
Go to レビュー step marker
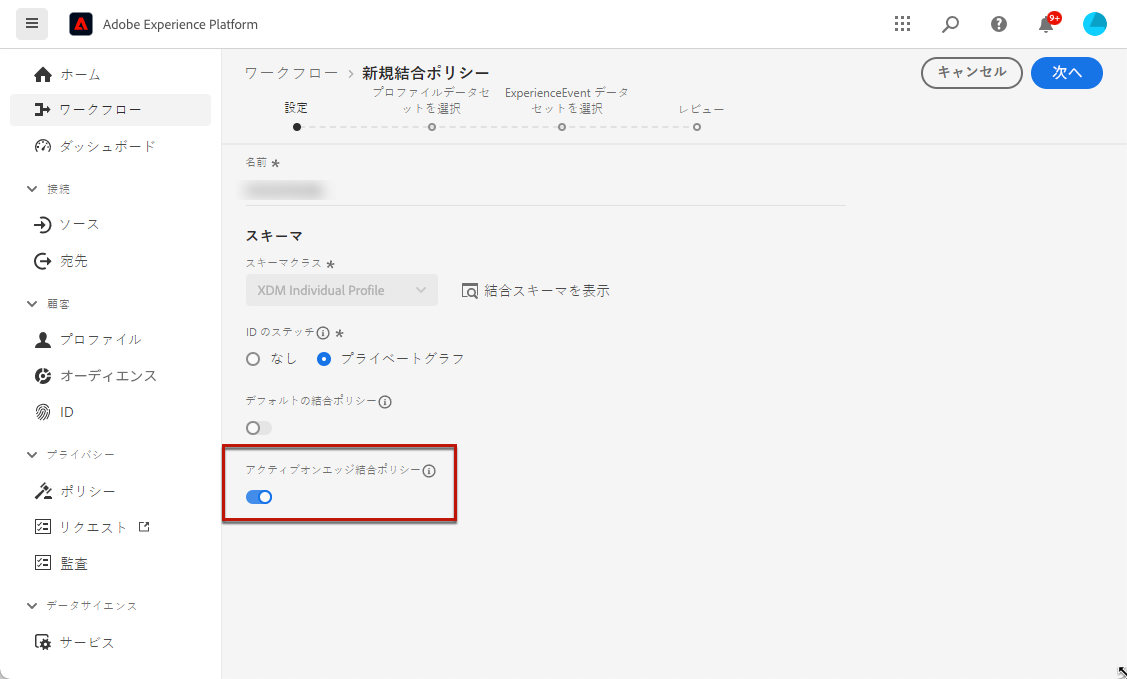coord(696,127)
